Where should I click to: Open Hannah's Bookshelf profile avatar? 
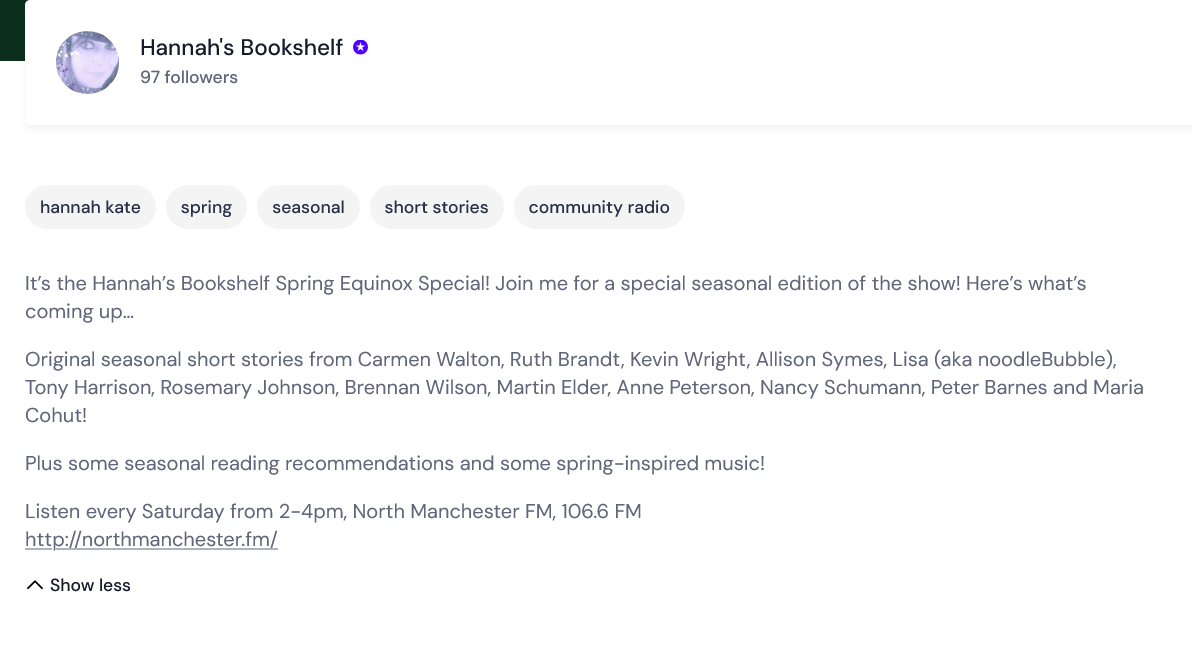[87, 62]
